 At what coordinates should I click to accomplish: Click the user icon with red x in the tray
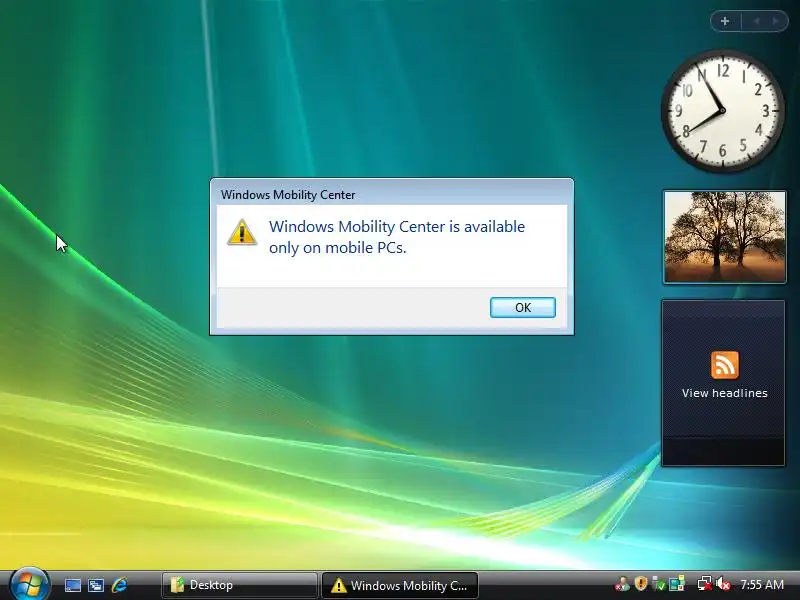pos(622,584)
